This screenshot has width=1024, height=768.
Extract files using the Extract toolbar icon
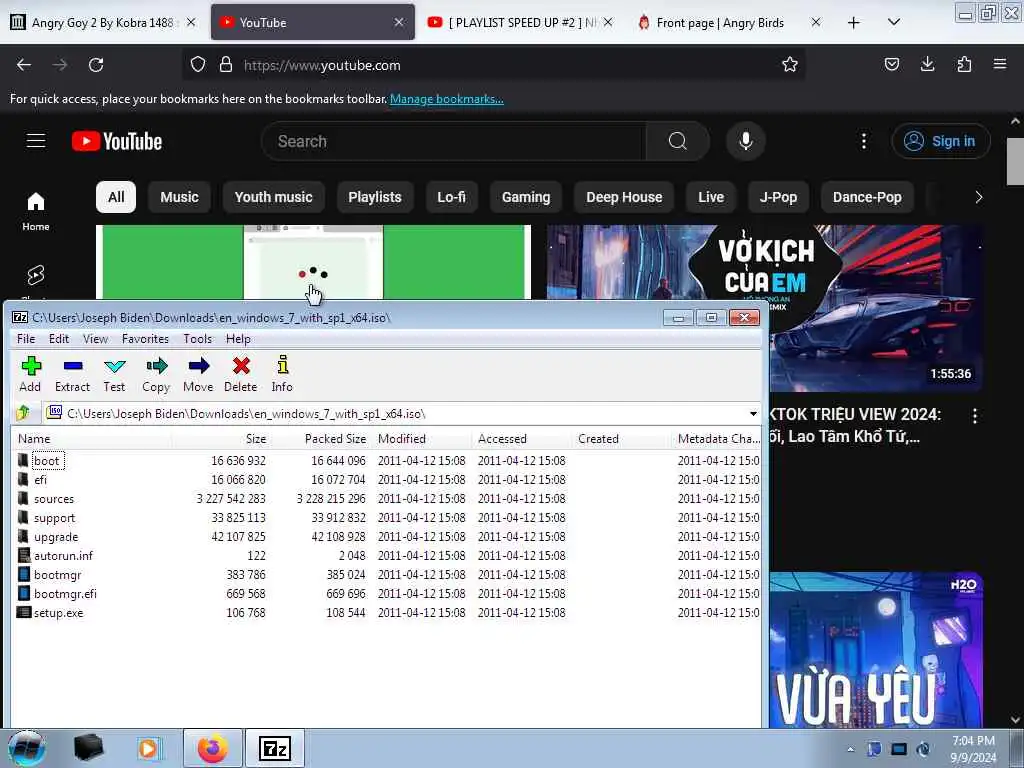coord(72,374)
